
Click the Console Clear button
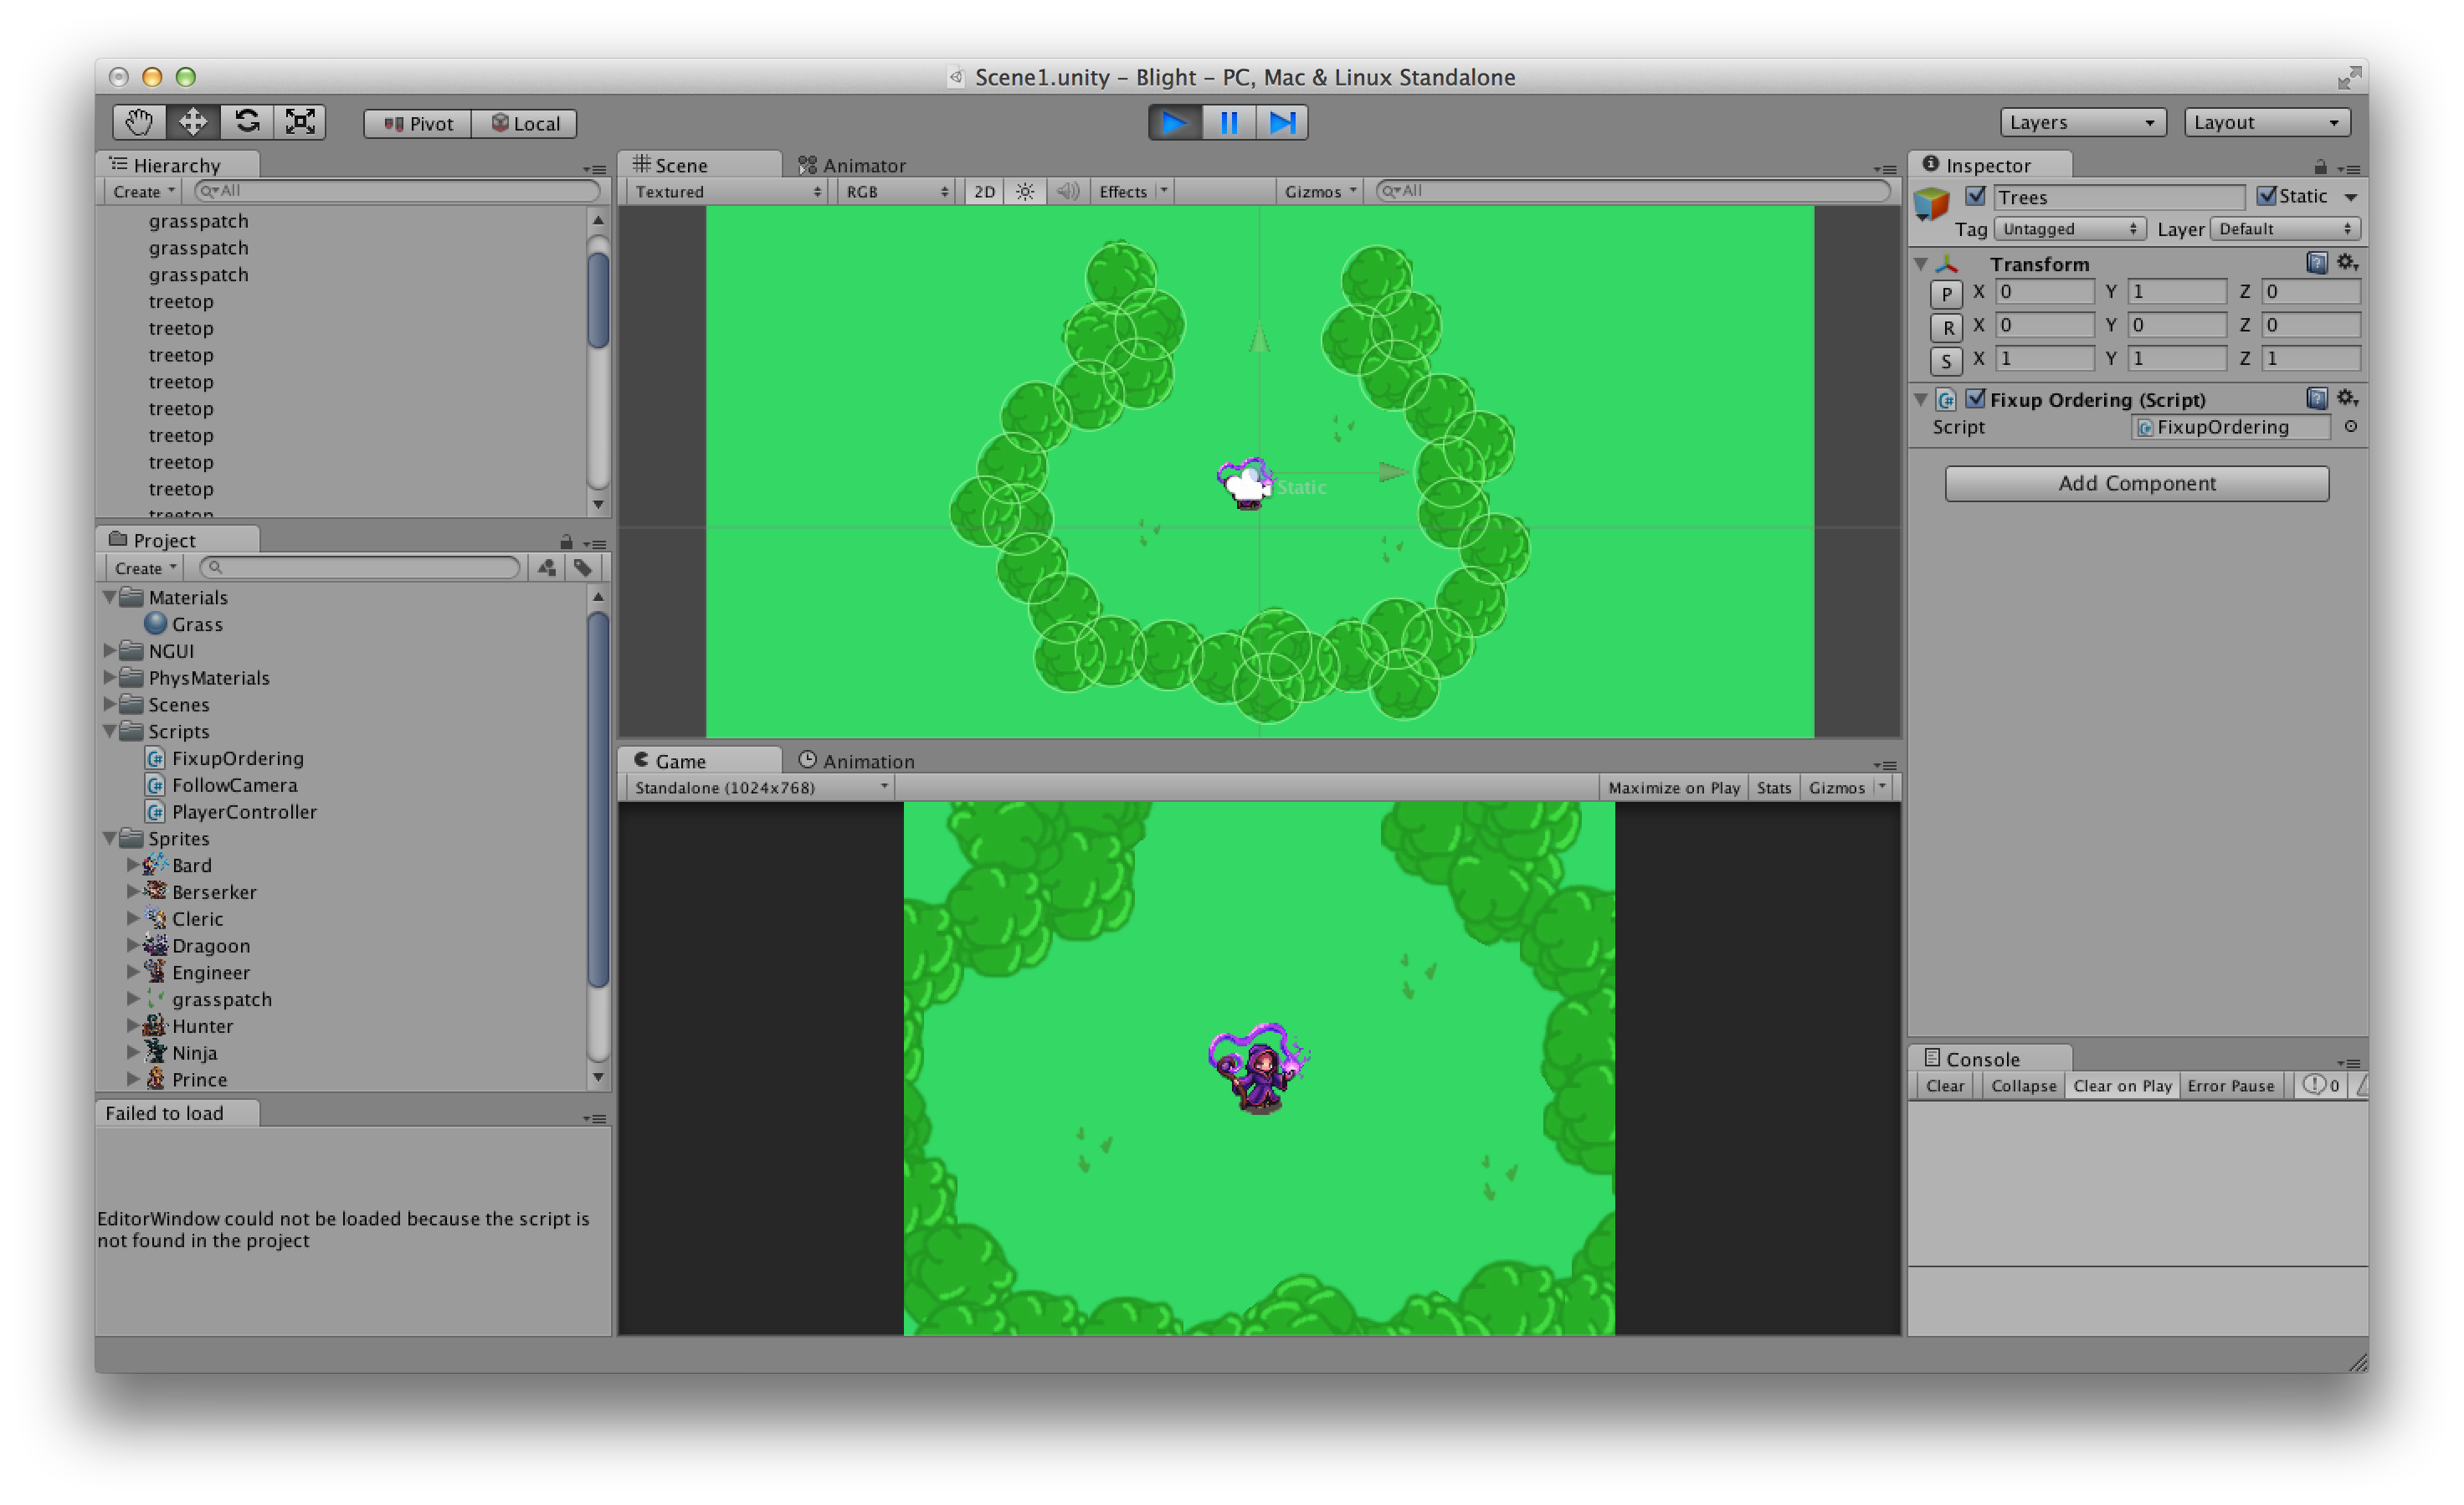click(1944, 1086)
